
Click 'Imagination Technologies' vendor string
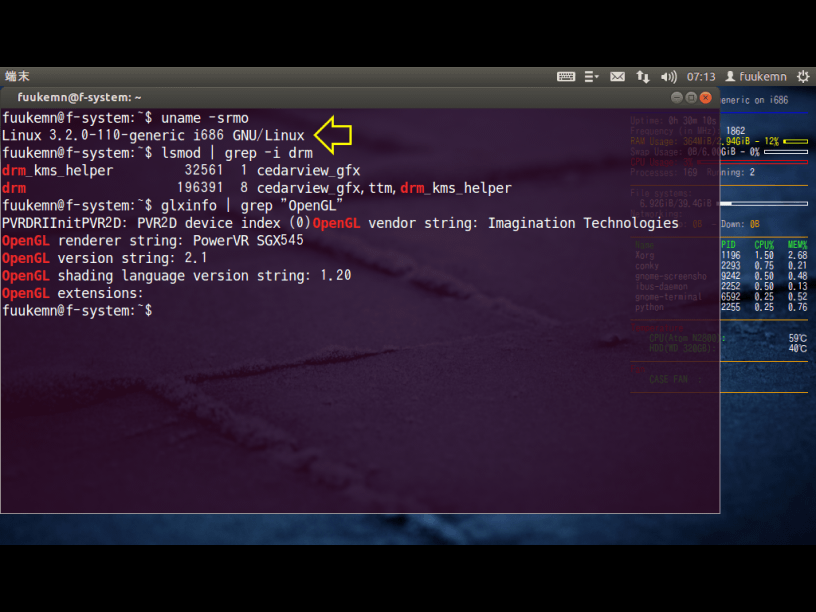(x=583, y=223)
